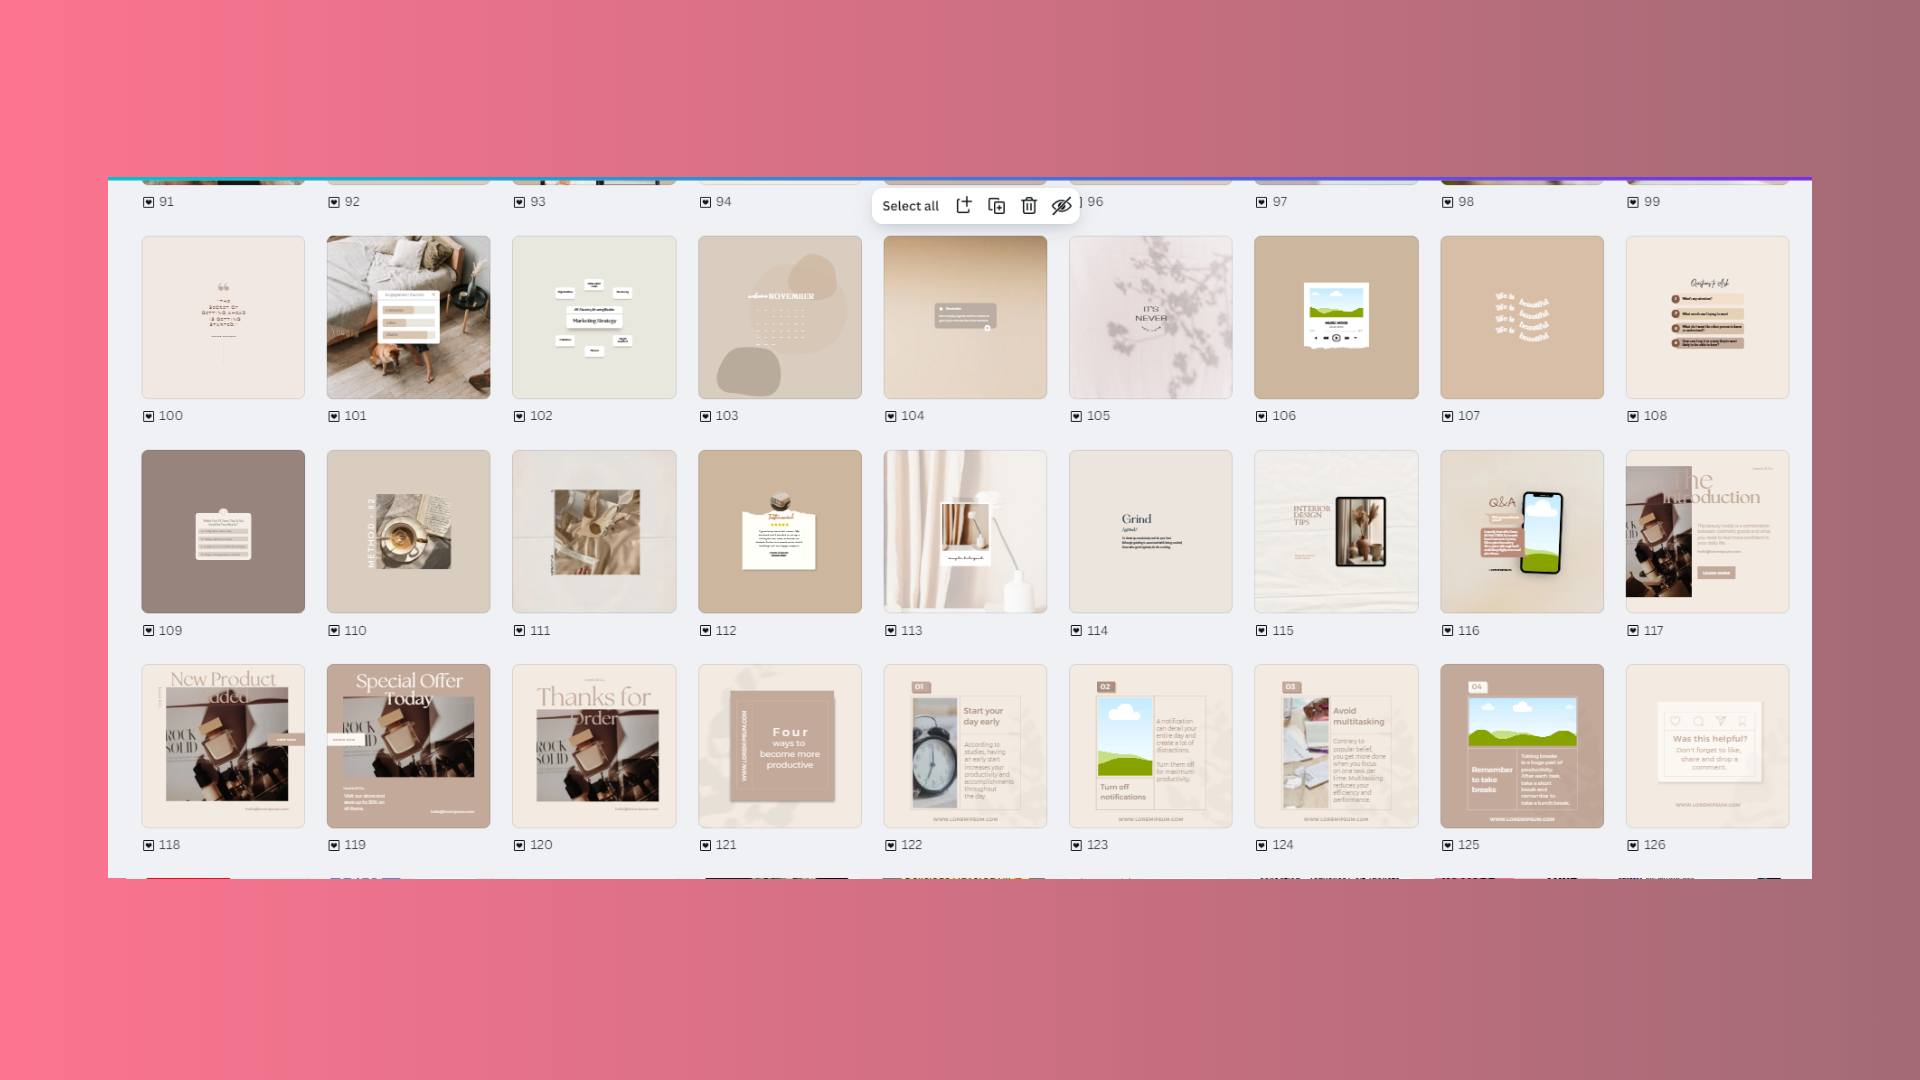Click the Select all button
Screen dimensions: 1920x1080
[910, 206]
